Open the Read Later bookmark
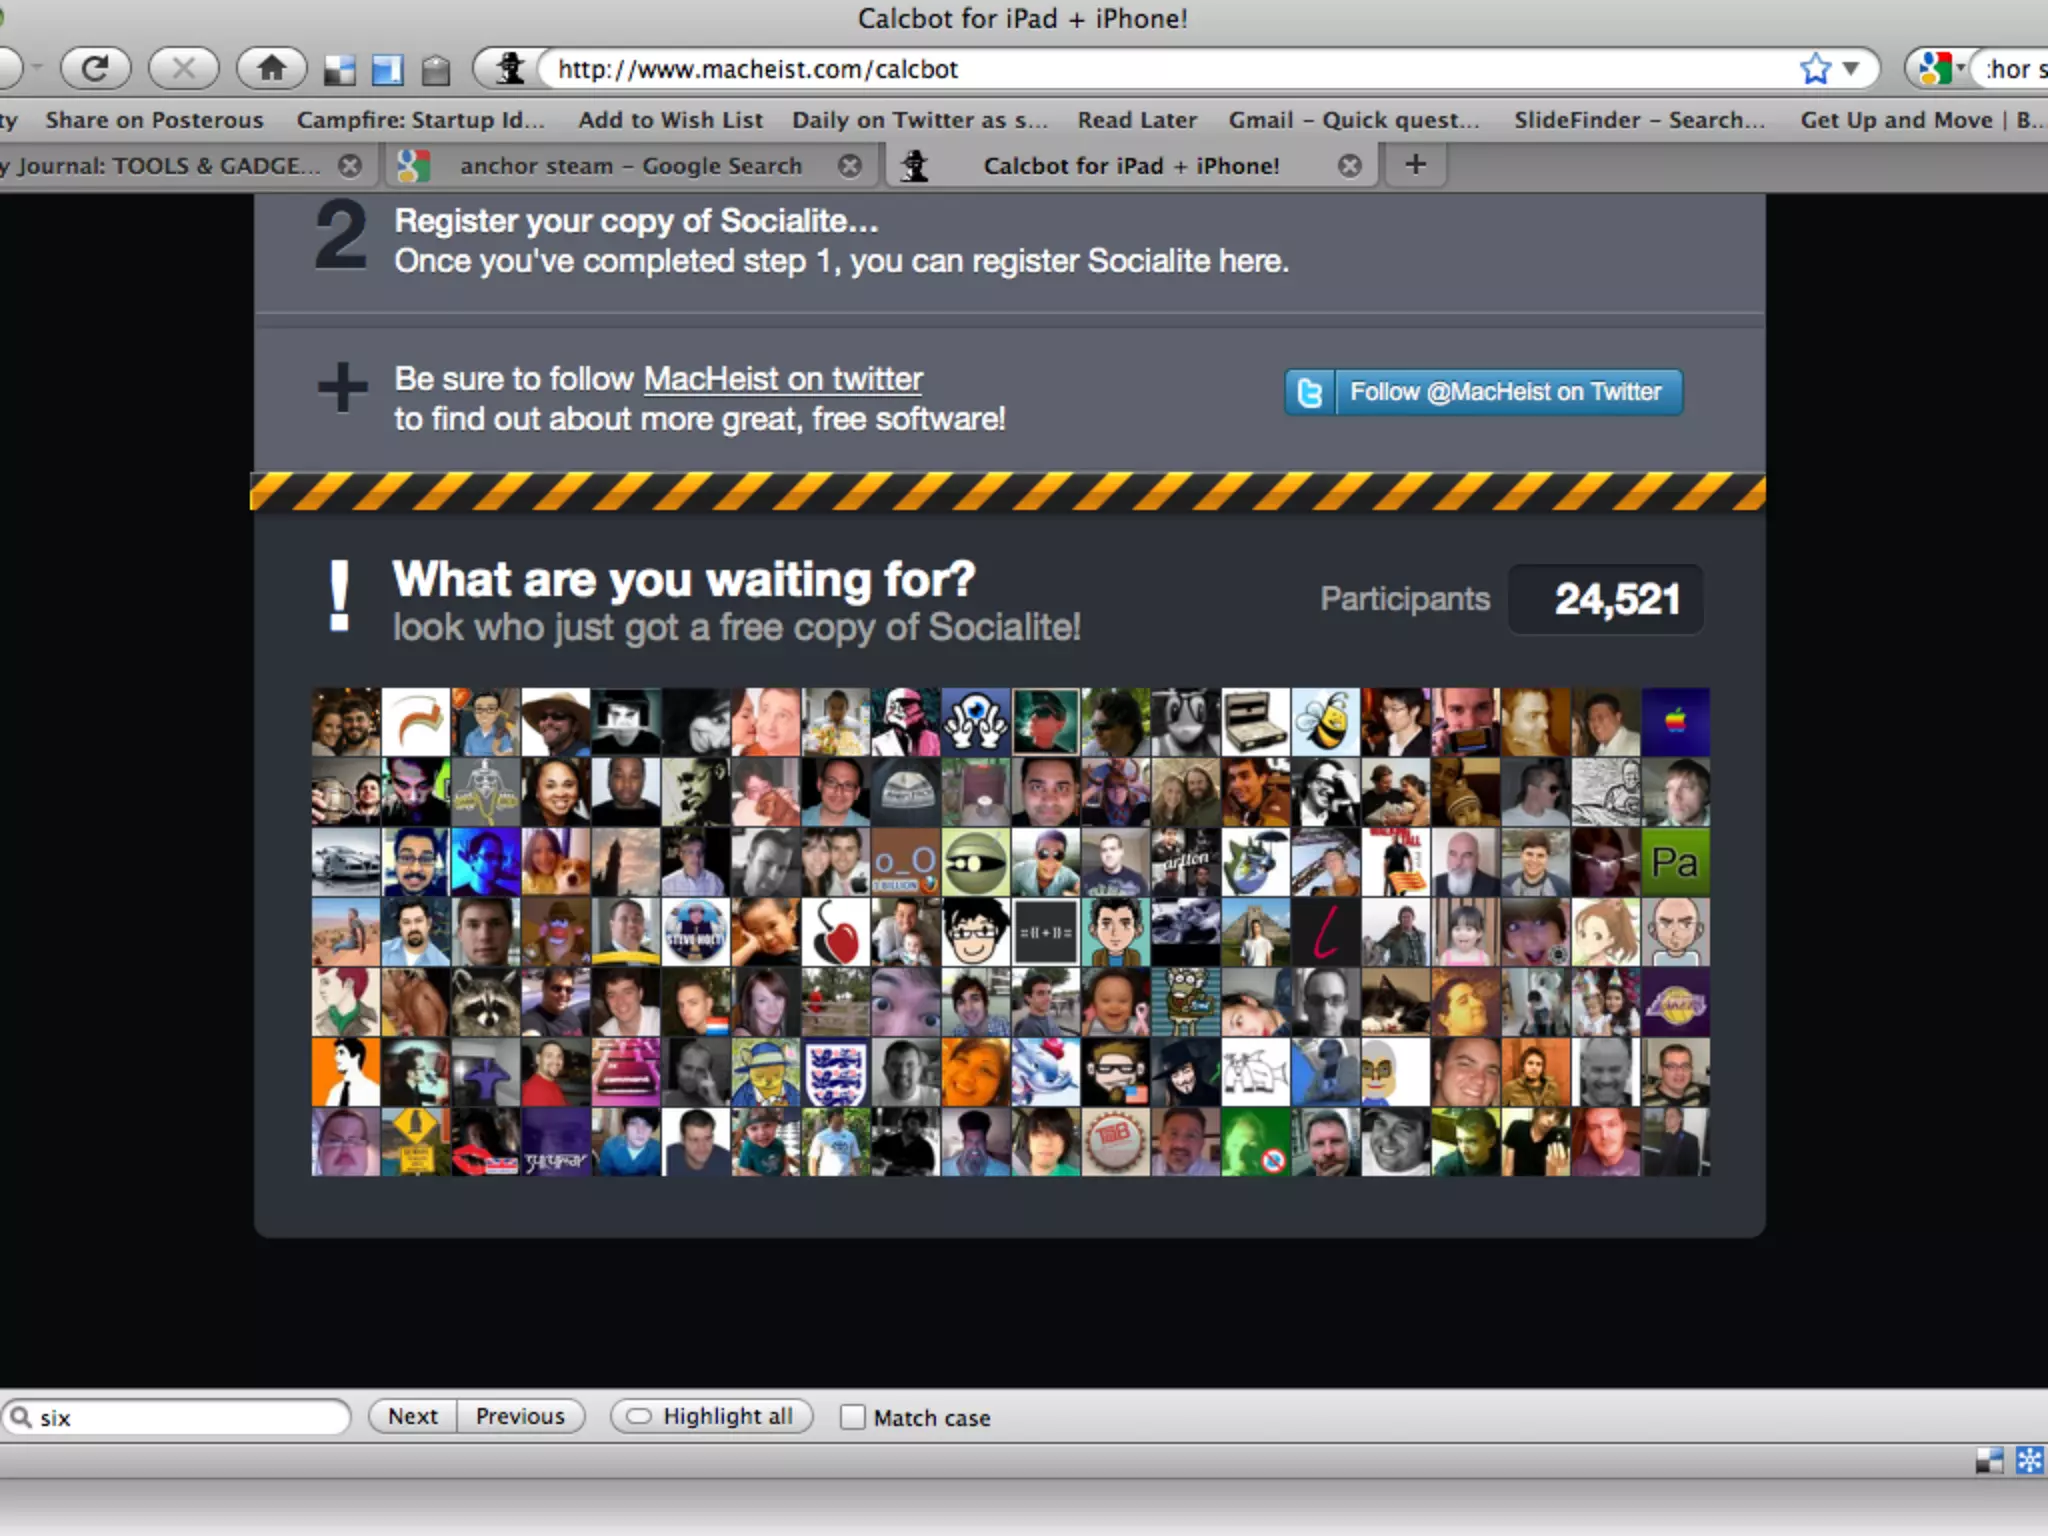The height and width of the screenshot is (1536, 2048). 1136,120
